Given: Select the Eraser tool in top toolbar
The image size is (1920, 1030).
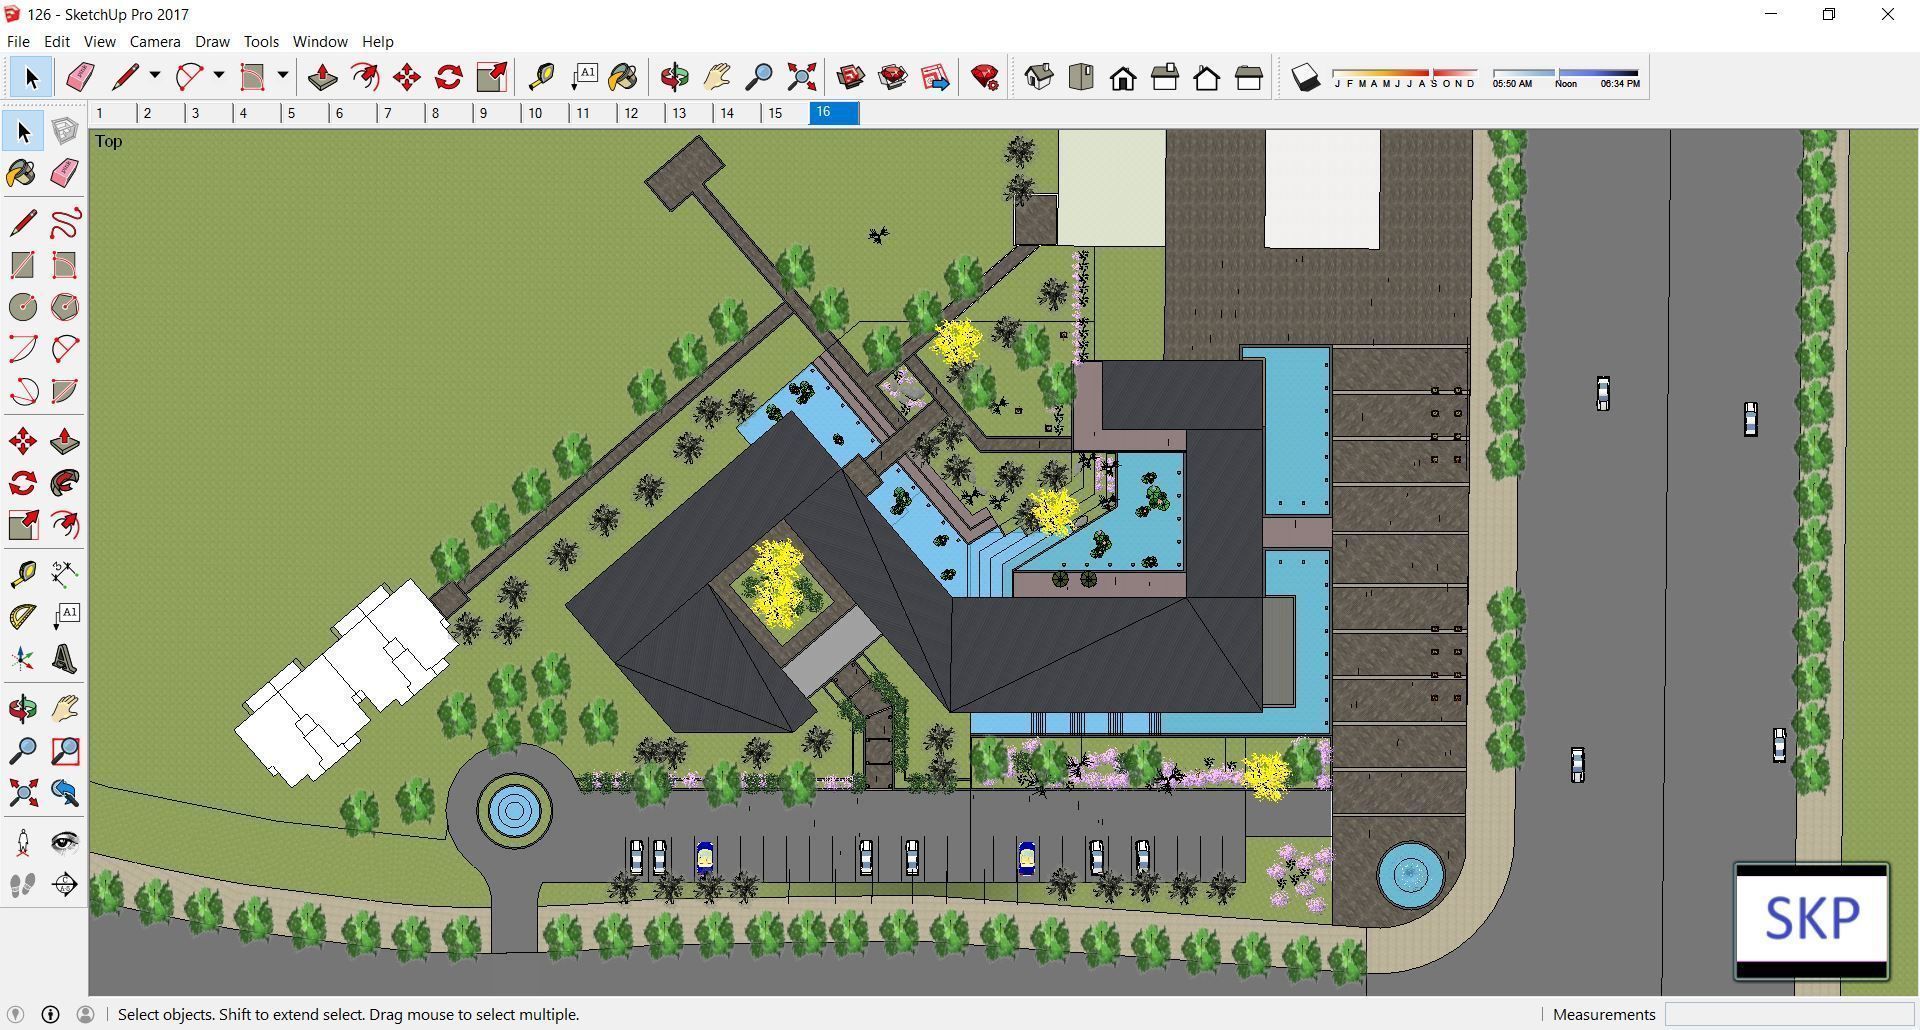Looking at the screenshot, I should pyautogui.click(x=80, y=77).
